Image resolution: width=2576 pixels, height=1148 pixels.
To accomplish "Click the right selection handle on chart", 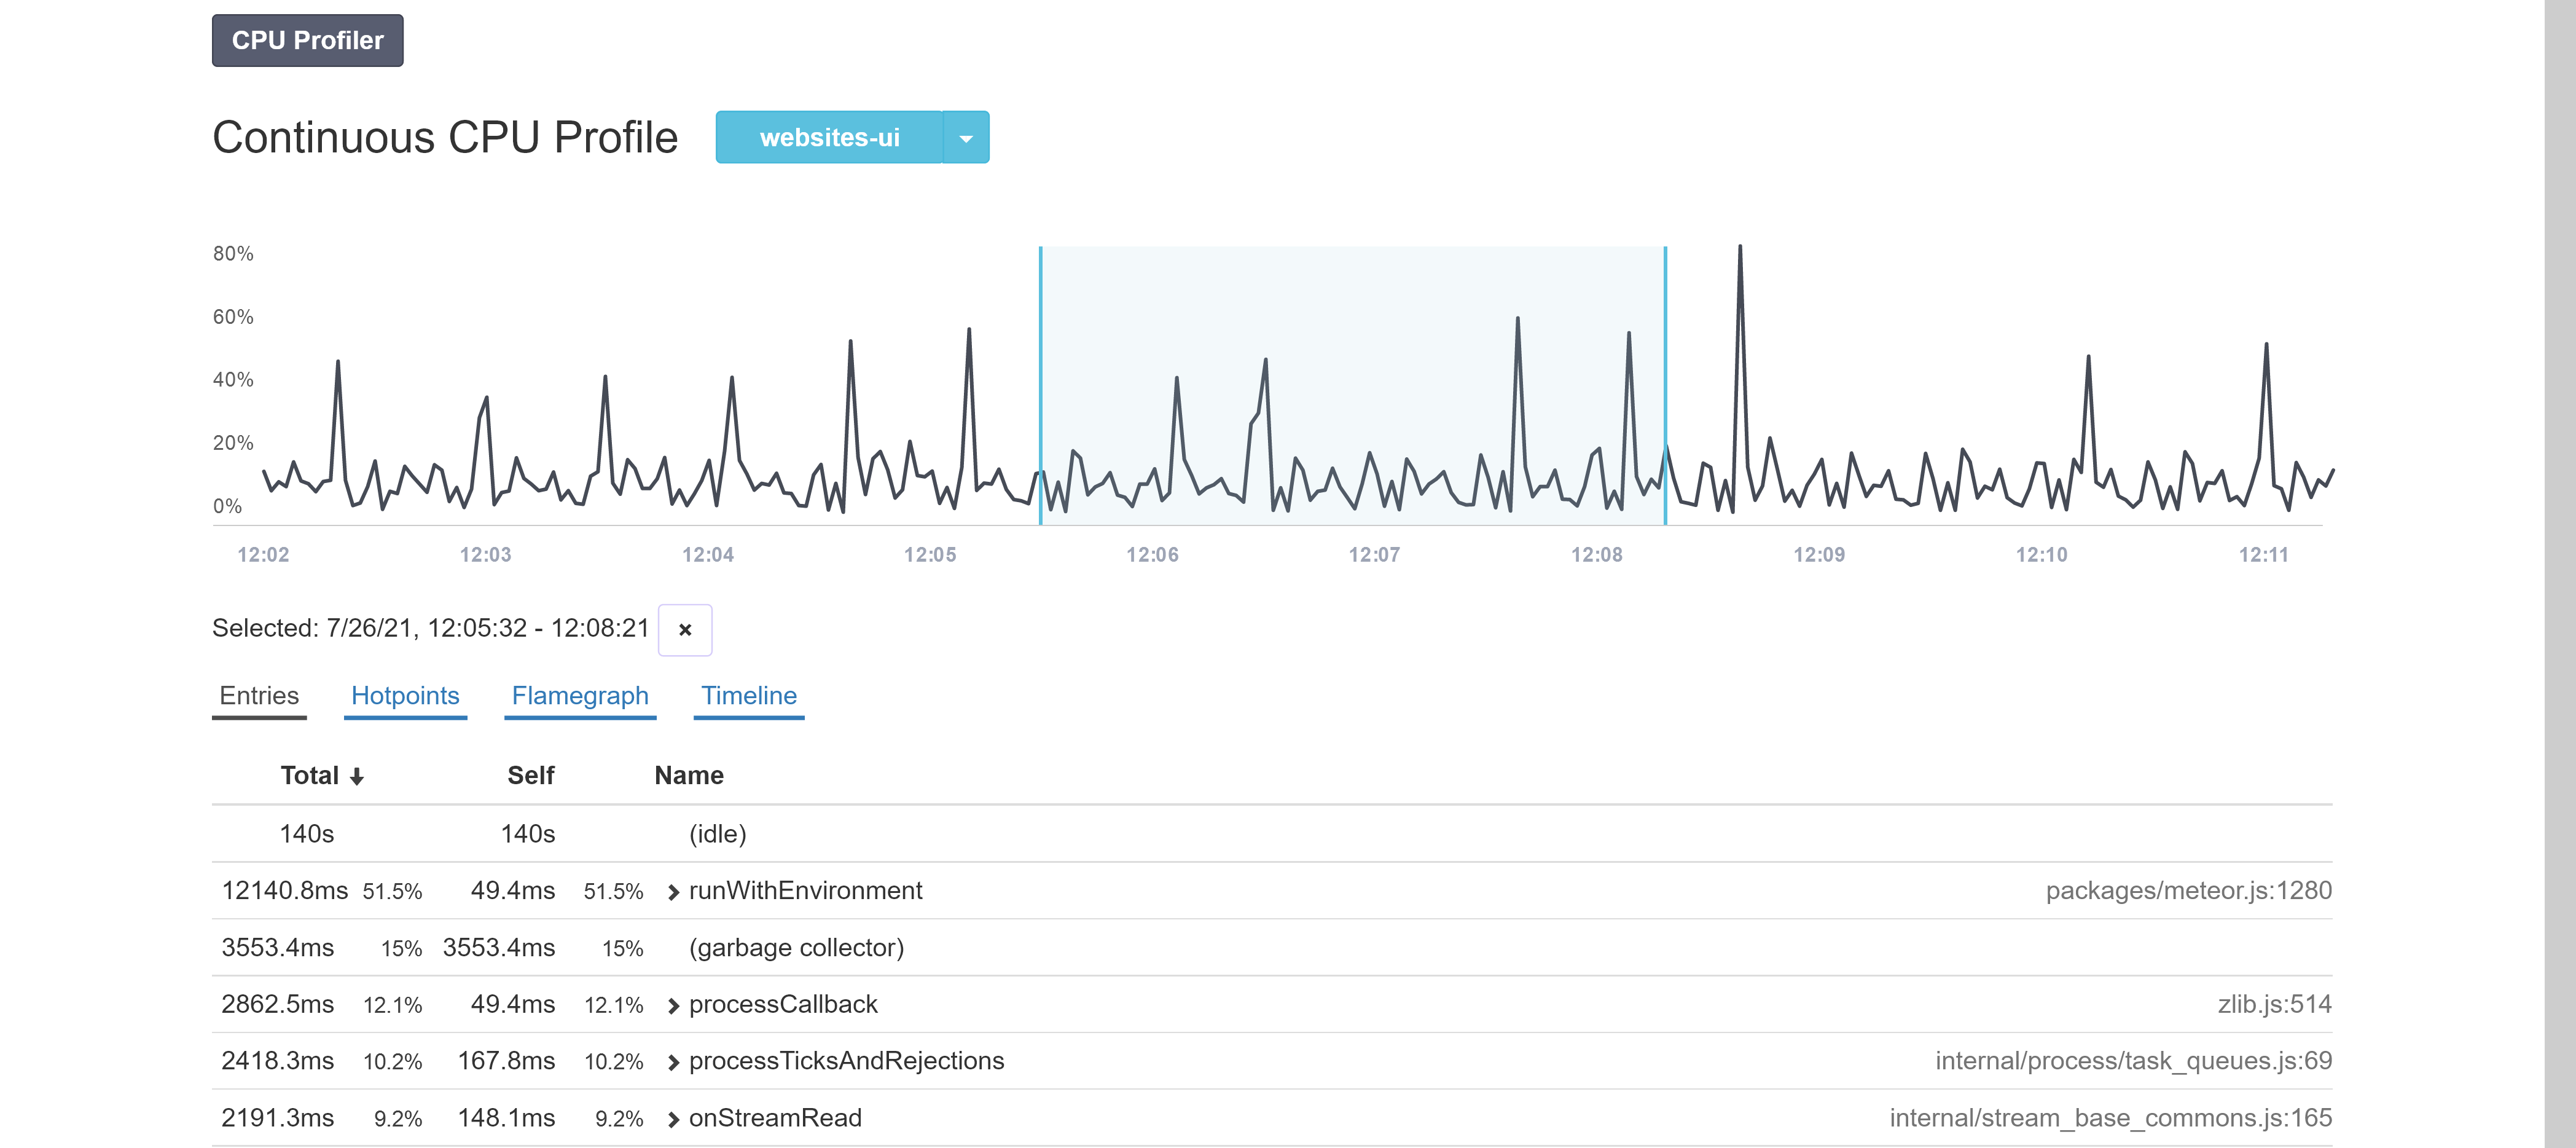I will tap(1665, 385).
